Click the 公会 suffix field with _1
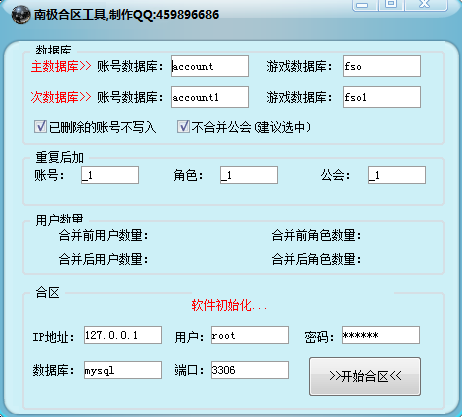Screen dimensions: 462x417 pyautogui.click(x=397, y=175)
